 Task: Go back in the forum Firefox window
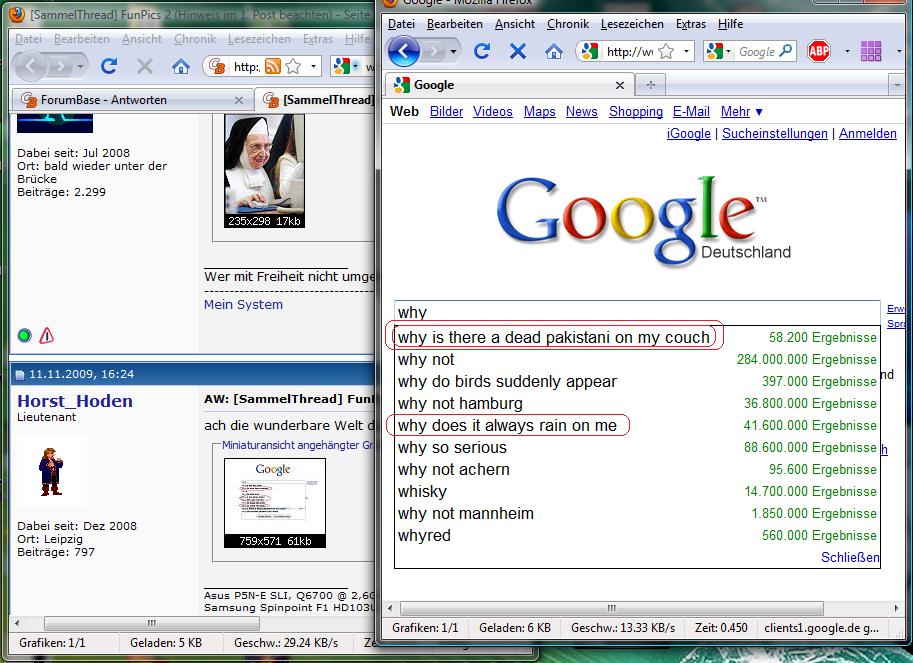point(31,66)
